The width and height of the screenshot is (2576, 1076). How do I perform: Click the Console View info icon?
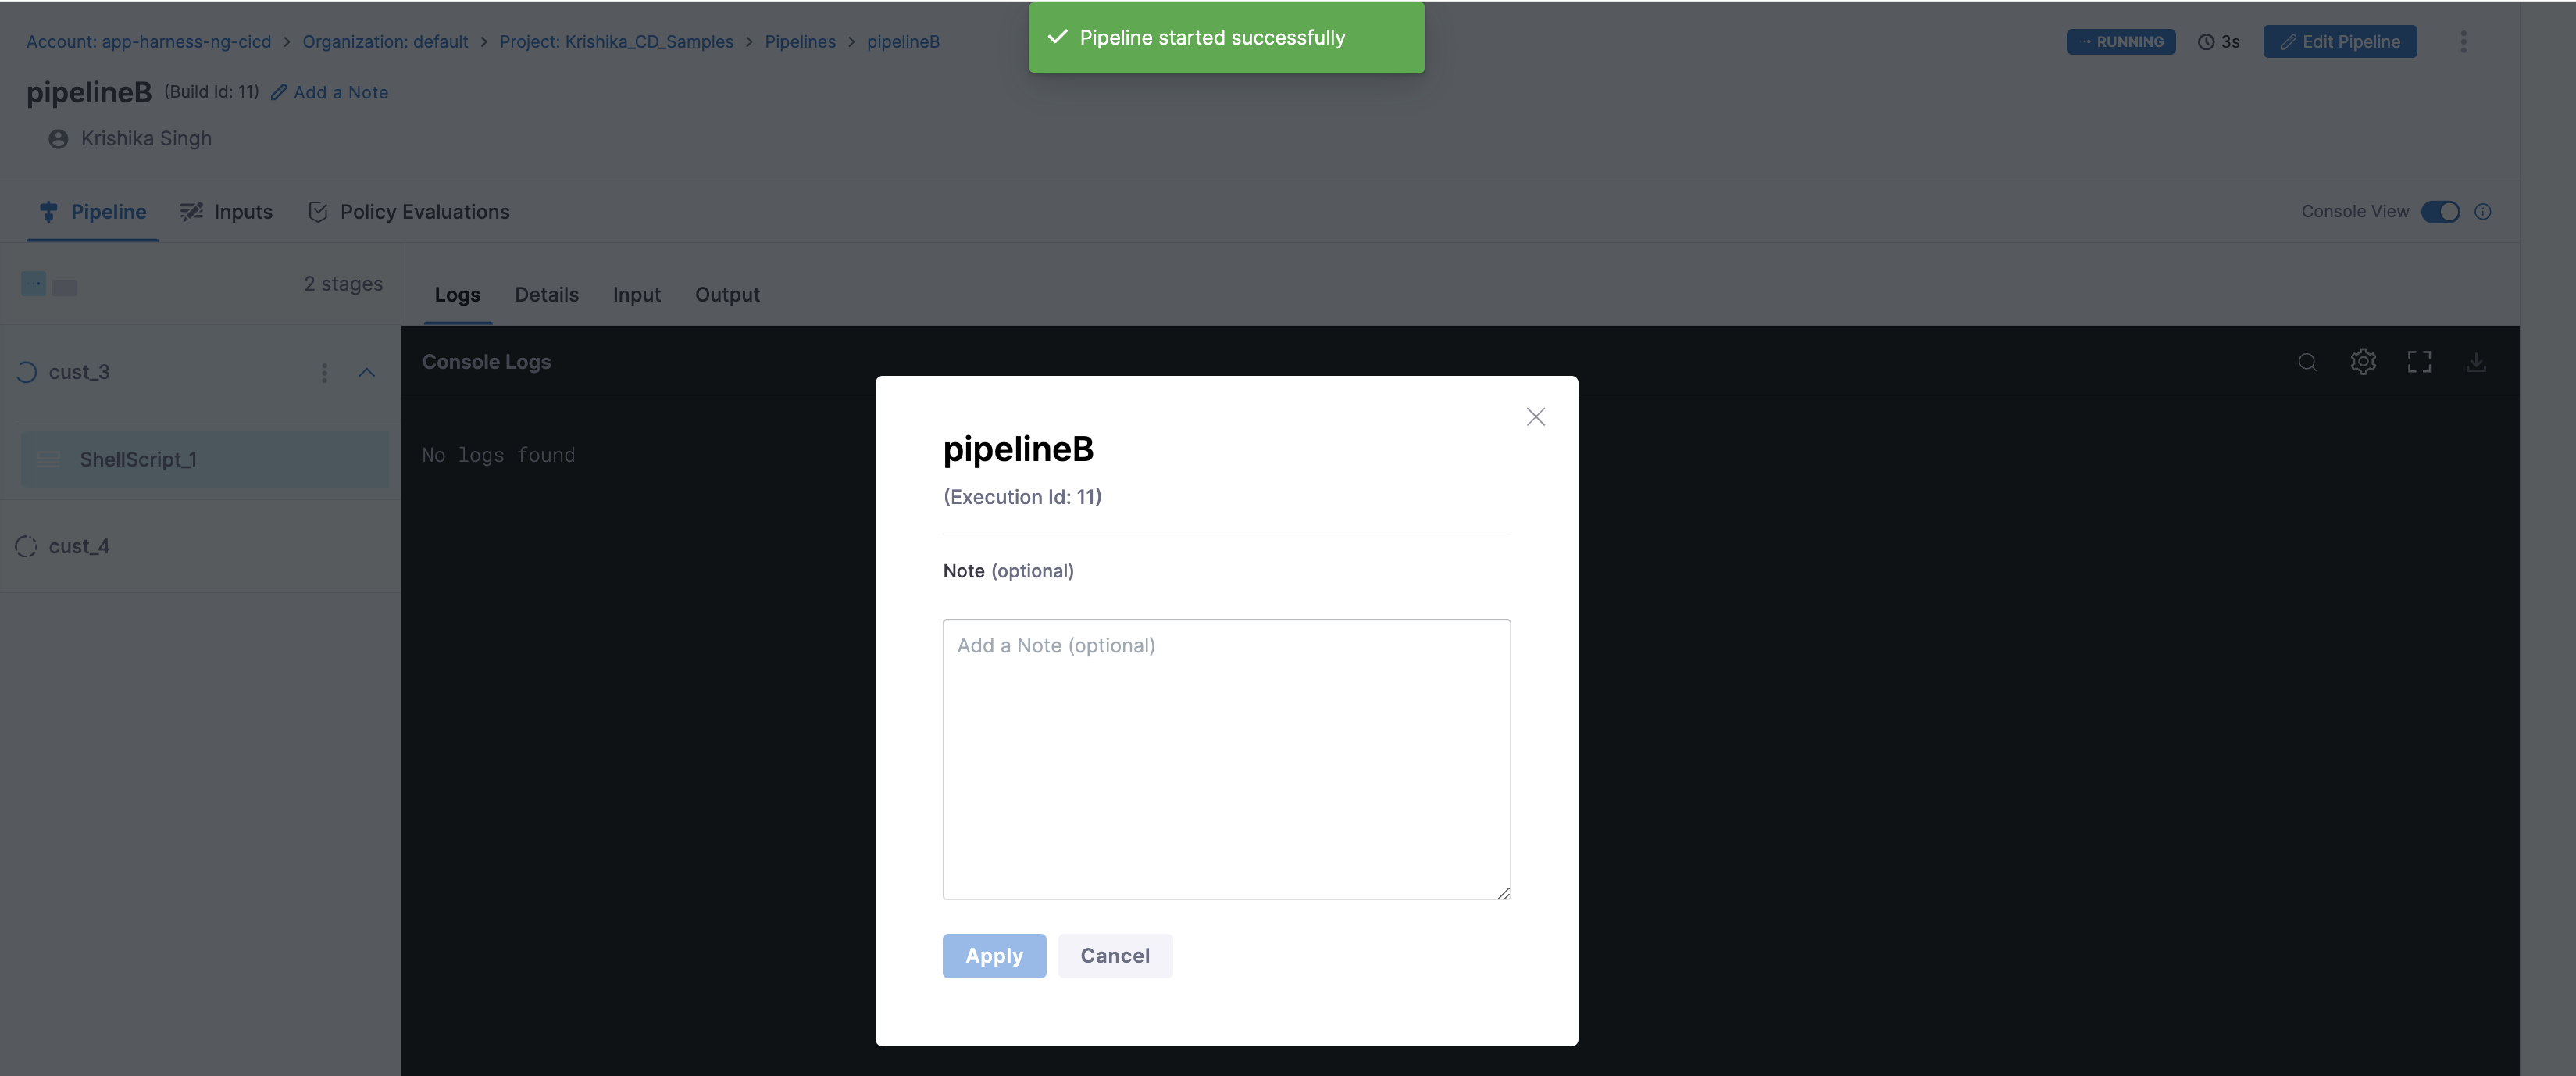point(2483,212)
